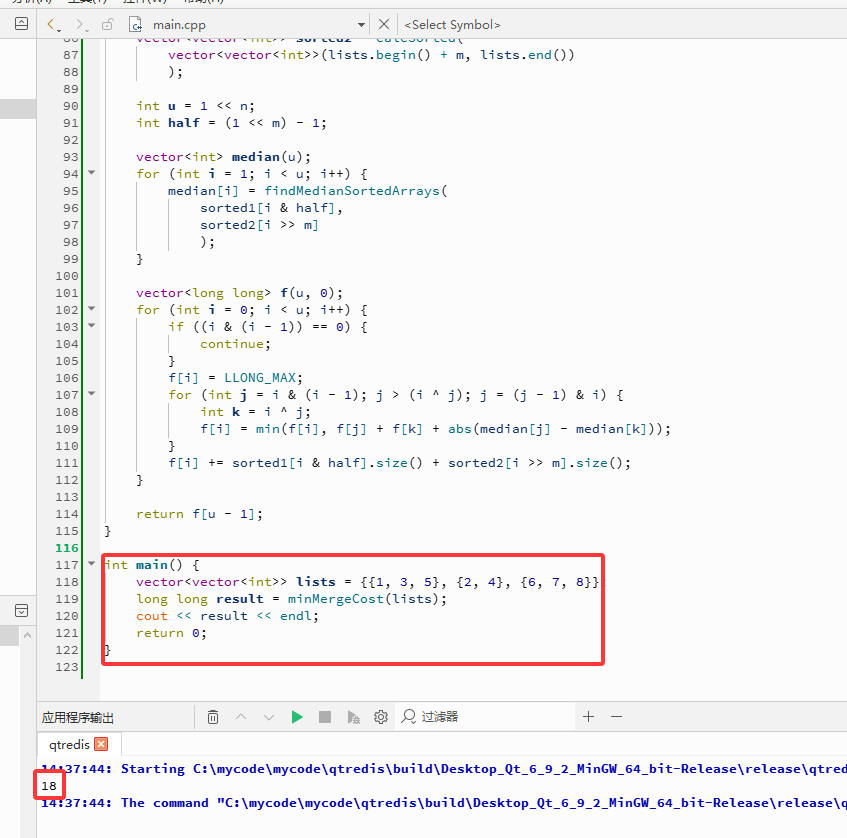
Task: Open output pane settings gear
Action: click(x=381, y=717)
